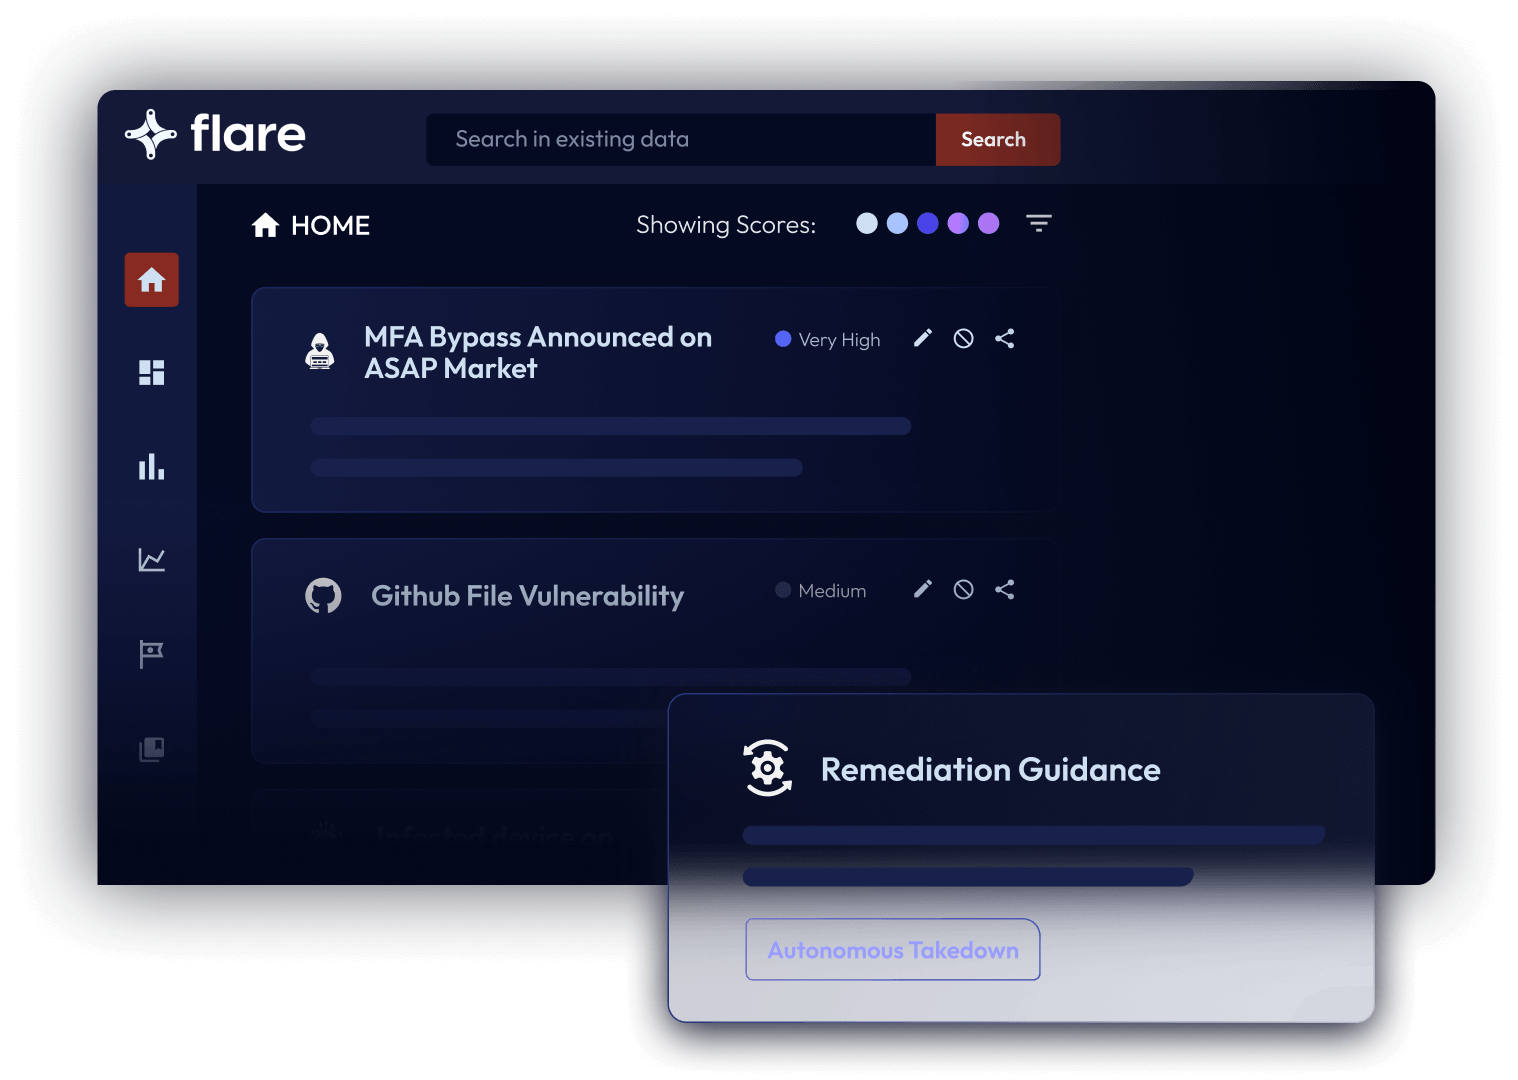Open the library collection sidebar icon
The height and width of the screenshot is (1080, 1518).
[x=152, y=749]
